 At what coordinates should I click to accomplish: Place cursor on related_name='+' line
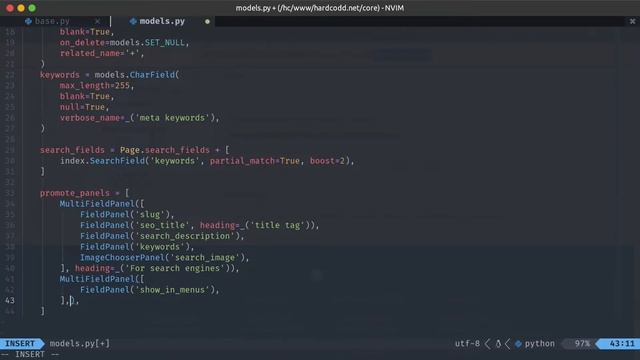coord(102,53)
